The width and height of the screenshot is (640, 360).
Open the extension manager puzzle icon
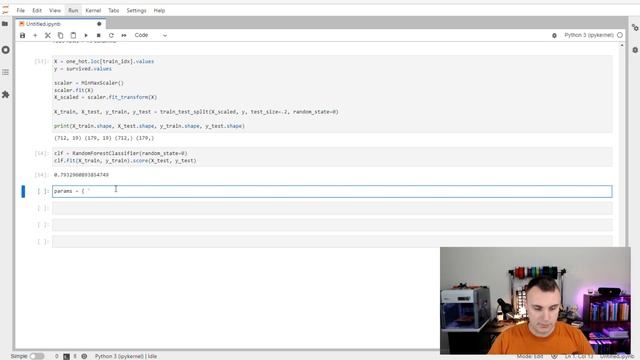[5, 95]
